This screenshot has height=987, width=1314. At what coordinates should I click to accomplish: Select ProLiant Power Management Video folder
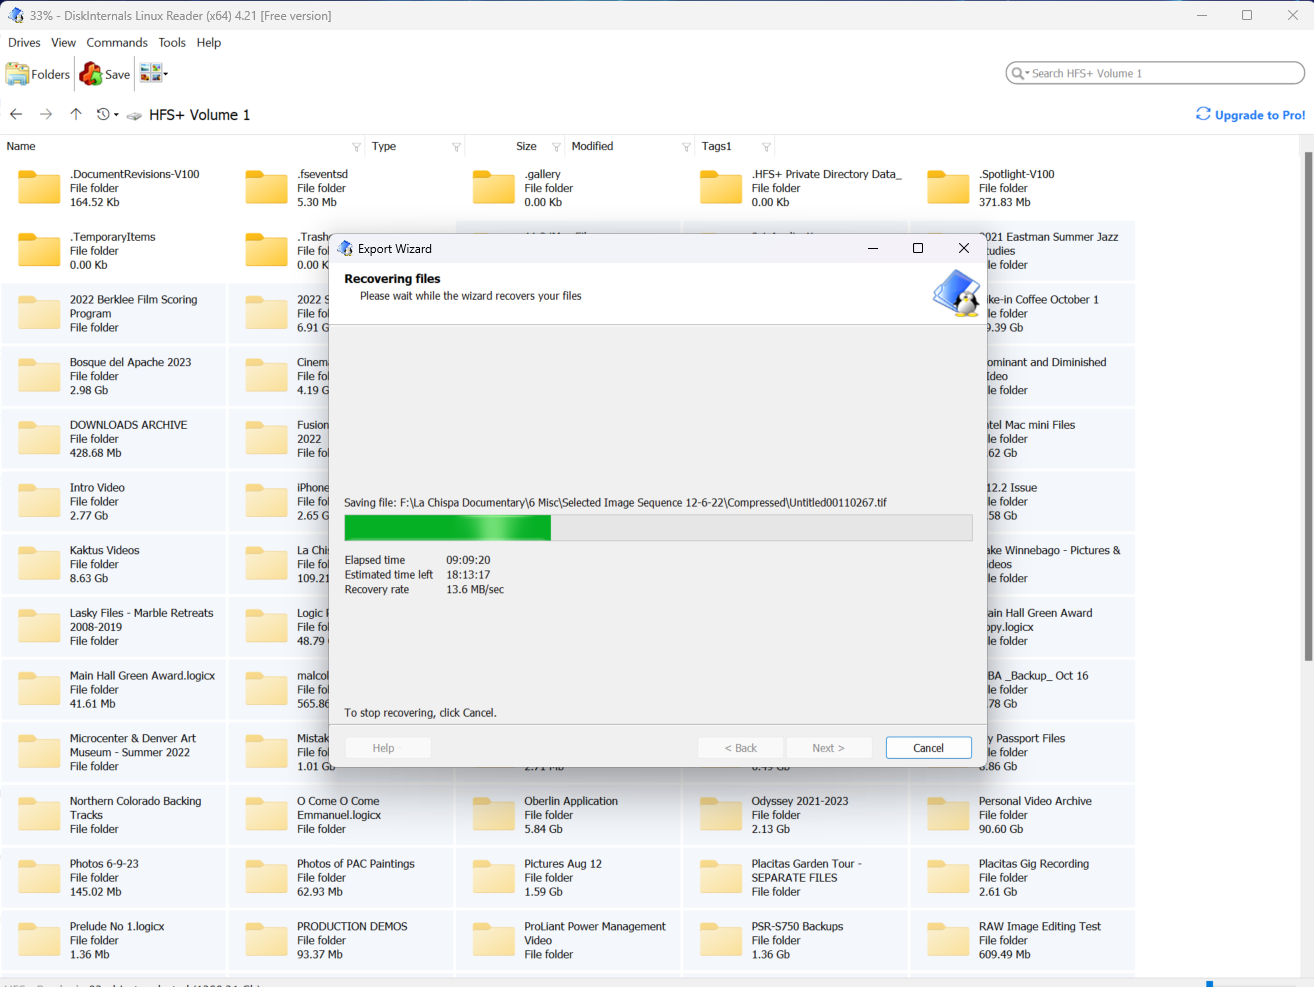pos(568,940)
